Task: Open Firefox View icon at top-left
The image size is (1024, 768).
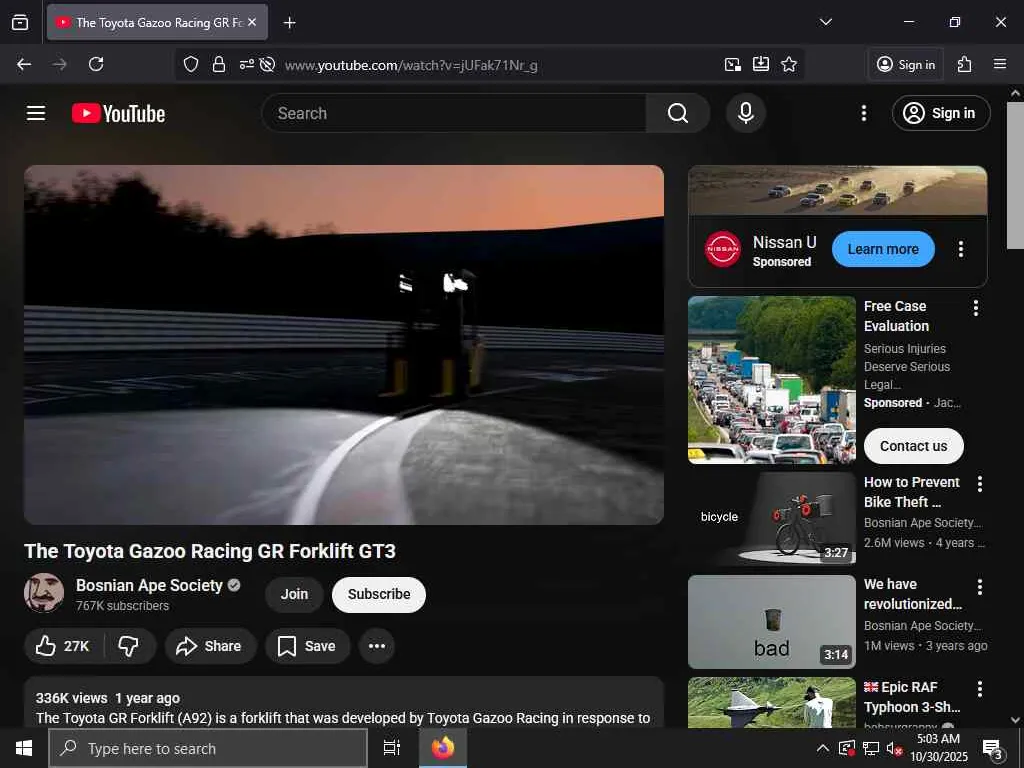Action: [x=20, y=22]
